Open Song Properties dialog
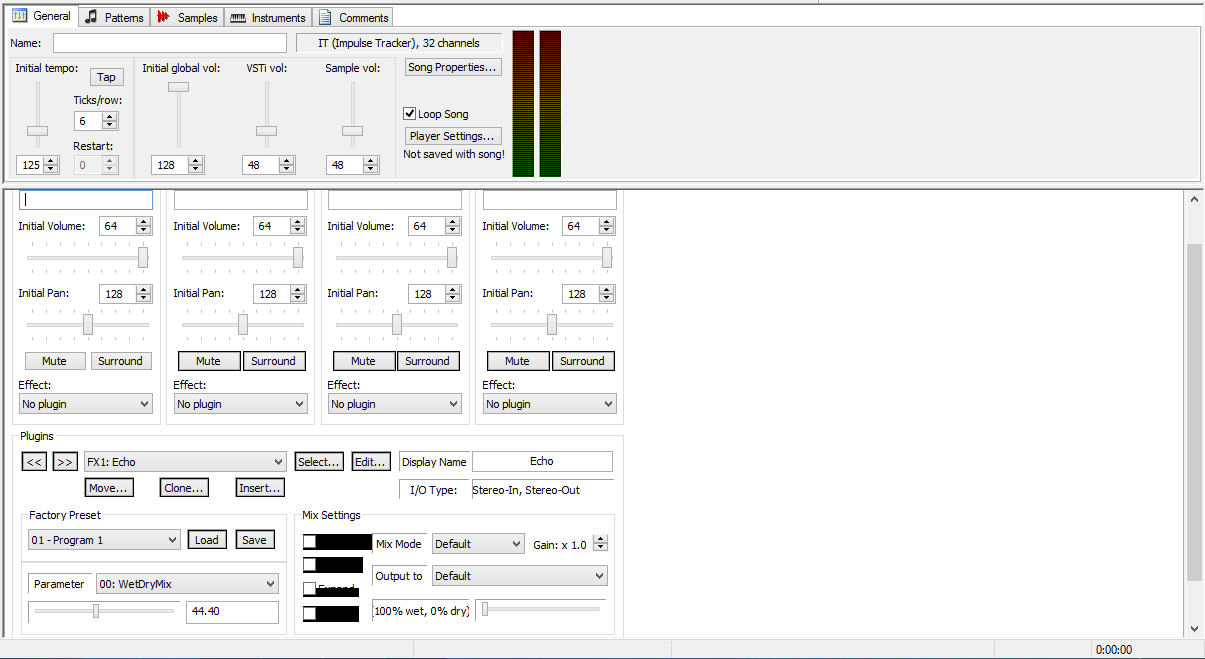Image resolution: width=1205 pixels, height=659 pixels. [453, 67]
